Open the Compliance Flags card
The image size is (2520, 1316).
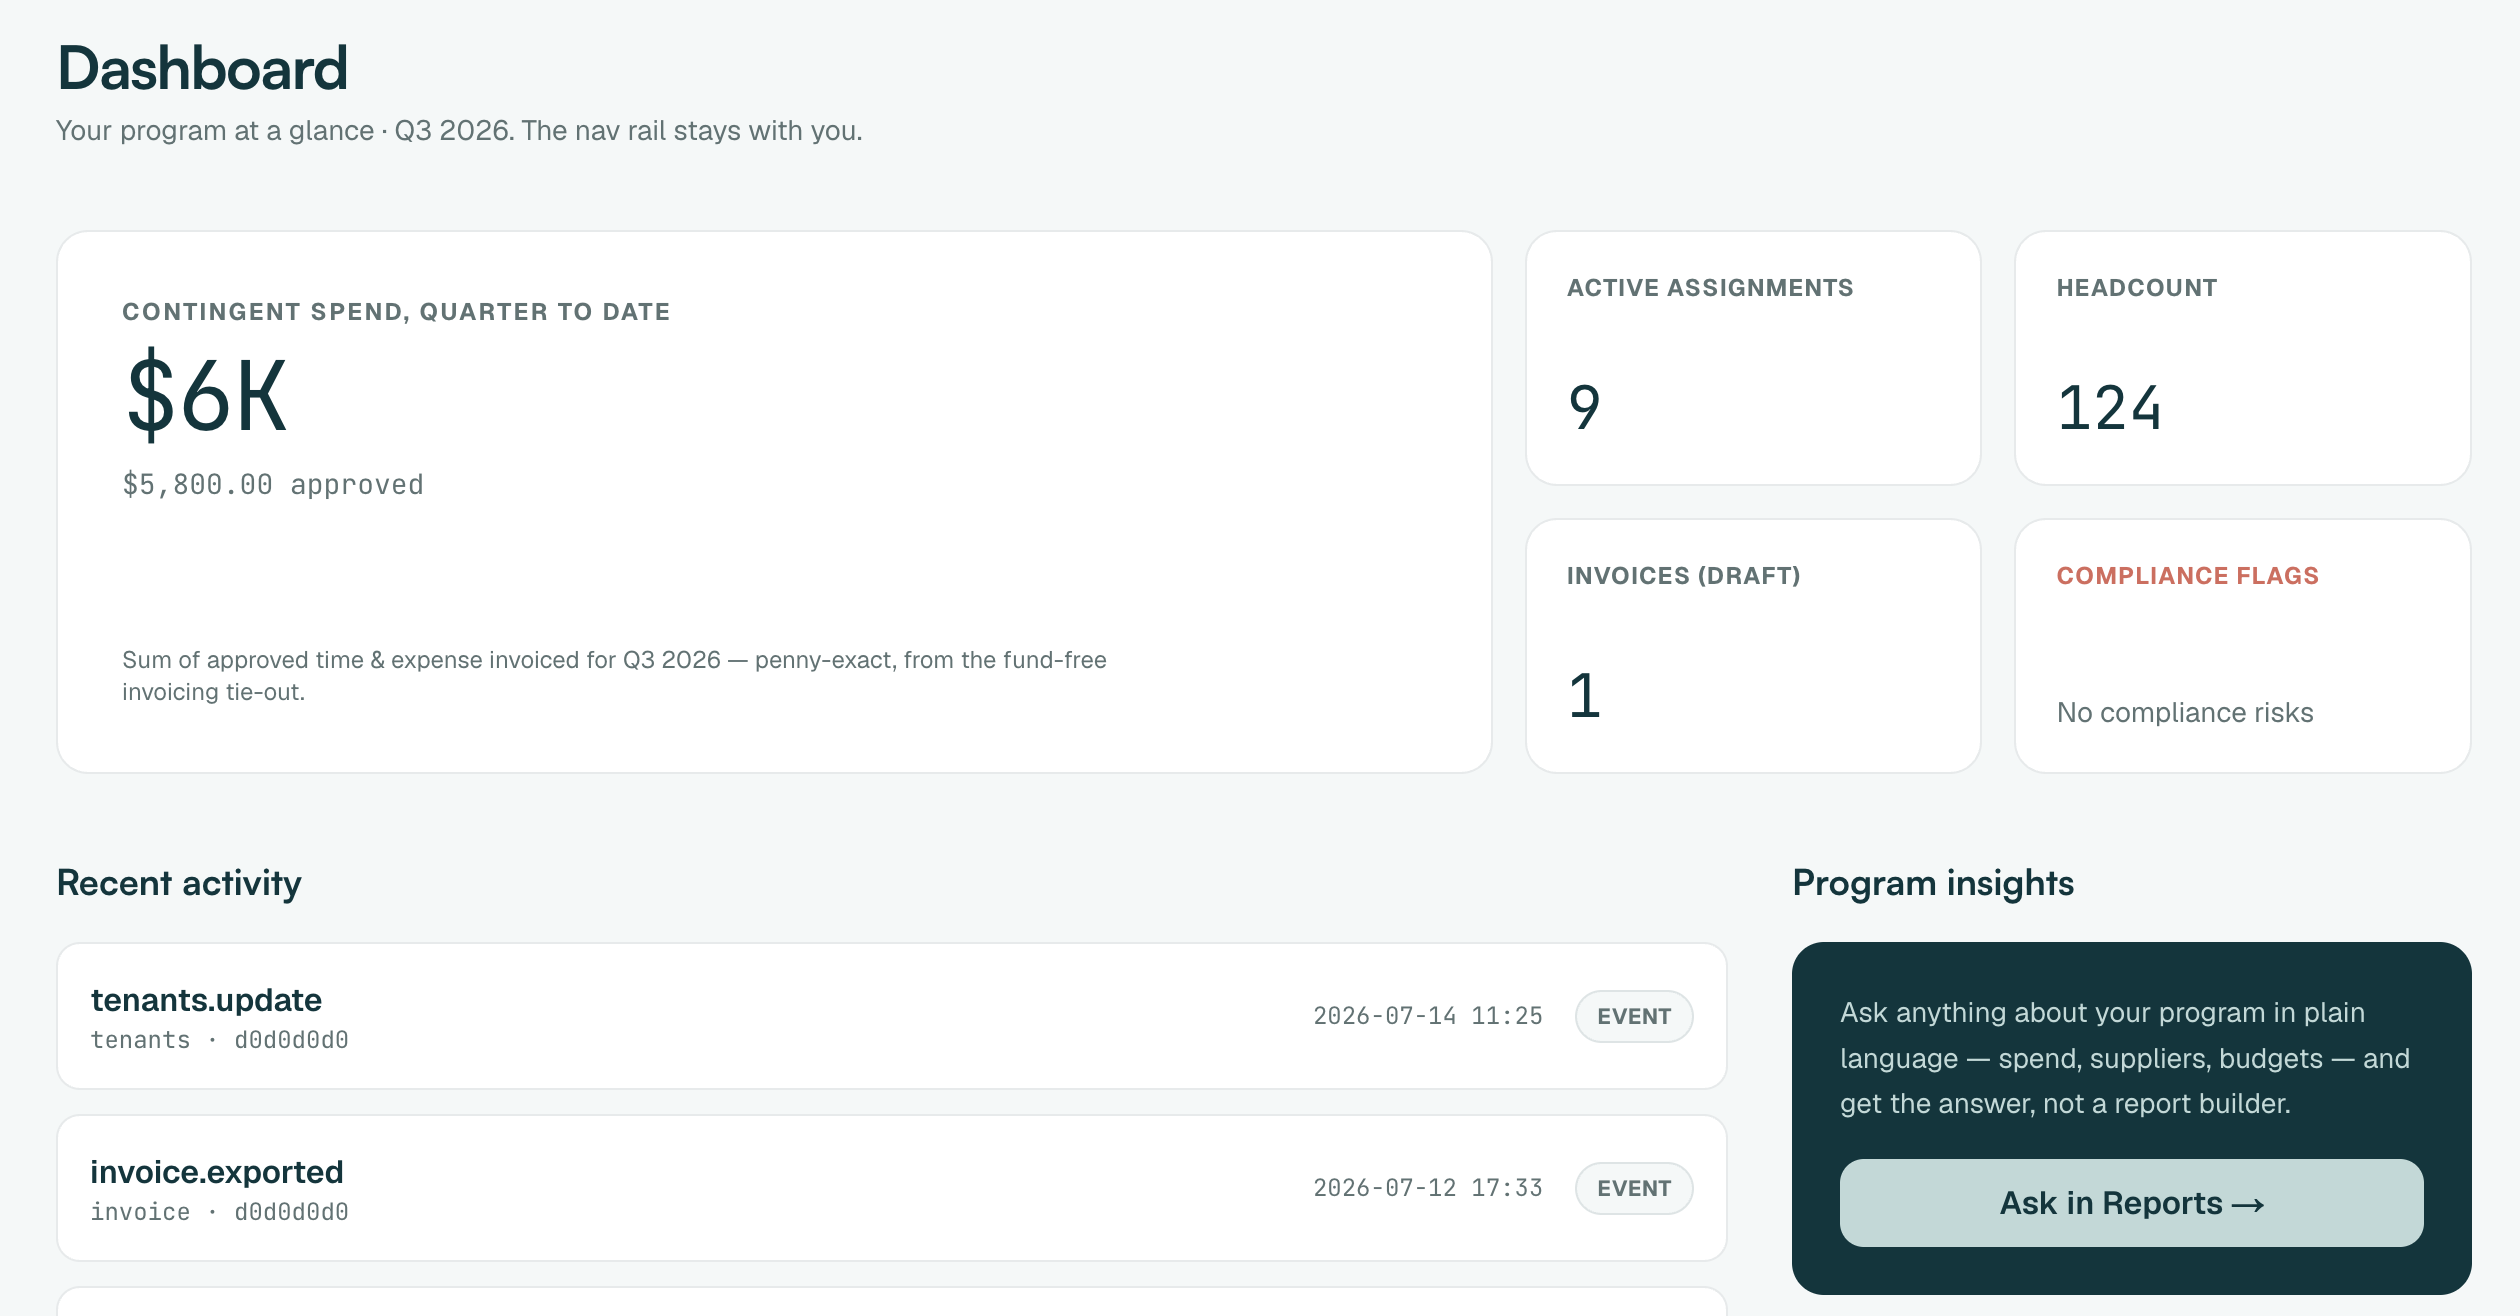coord(2242,646)
